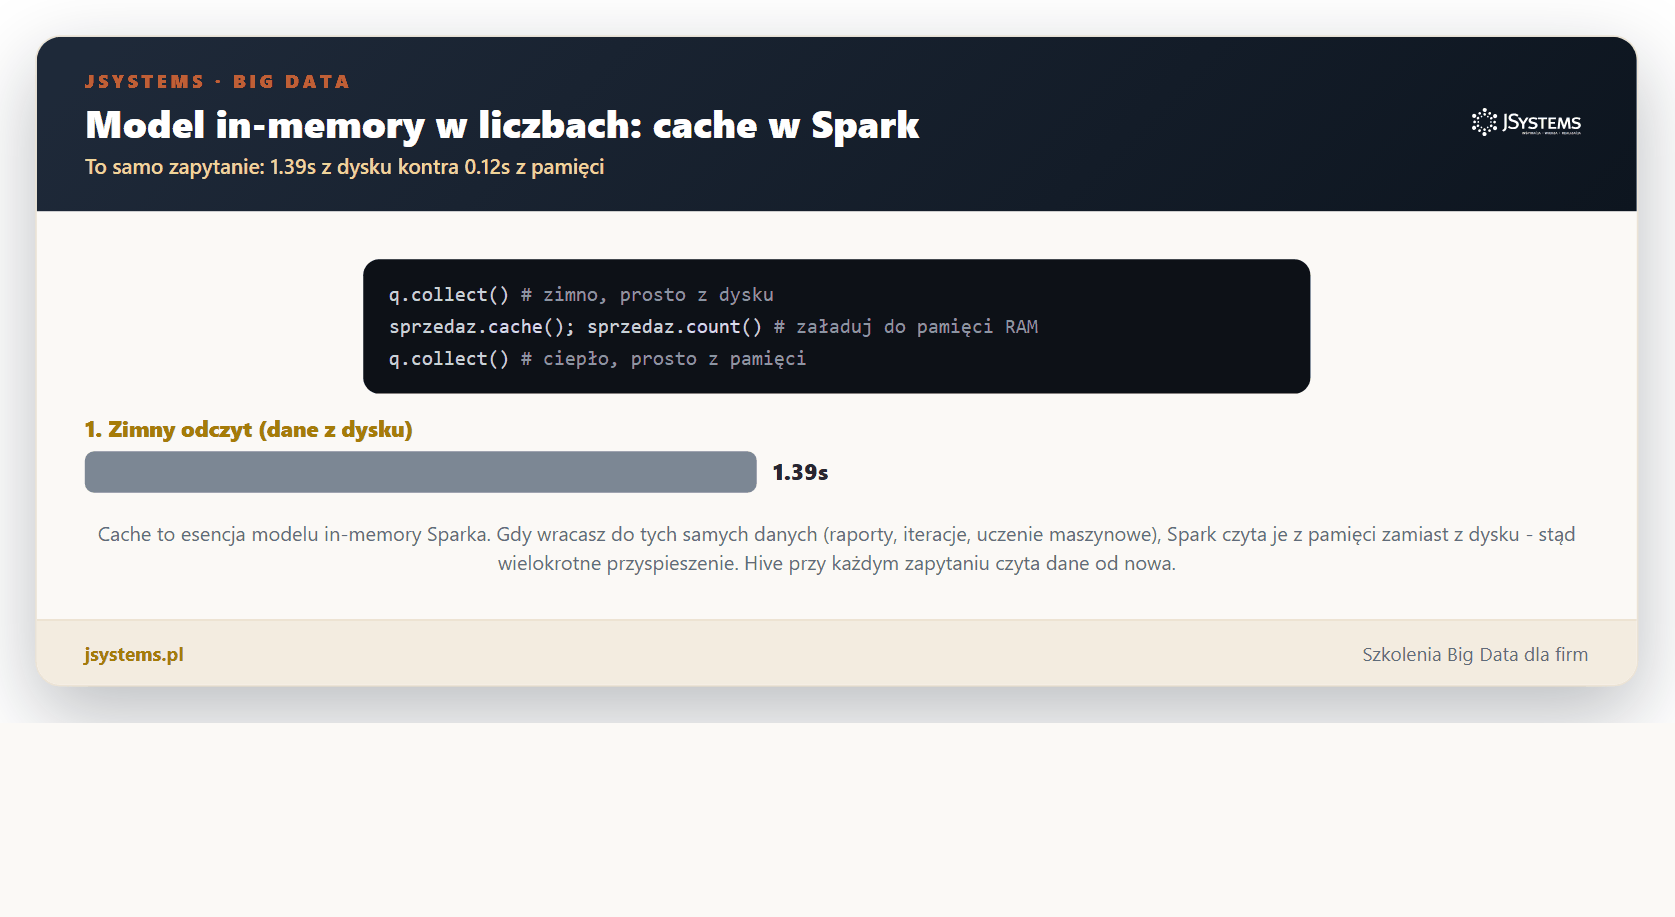
Task: Click the '# załaduj do pamięci RAM' comment
Action: 906,327
